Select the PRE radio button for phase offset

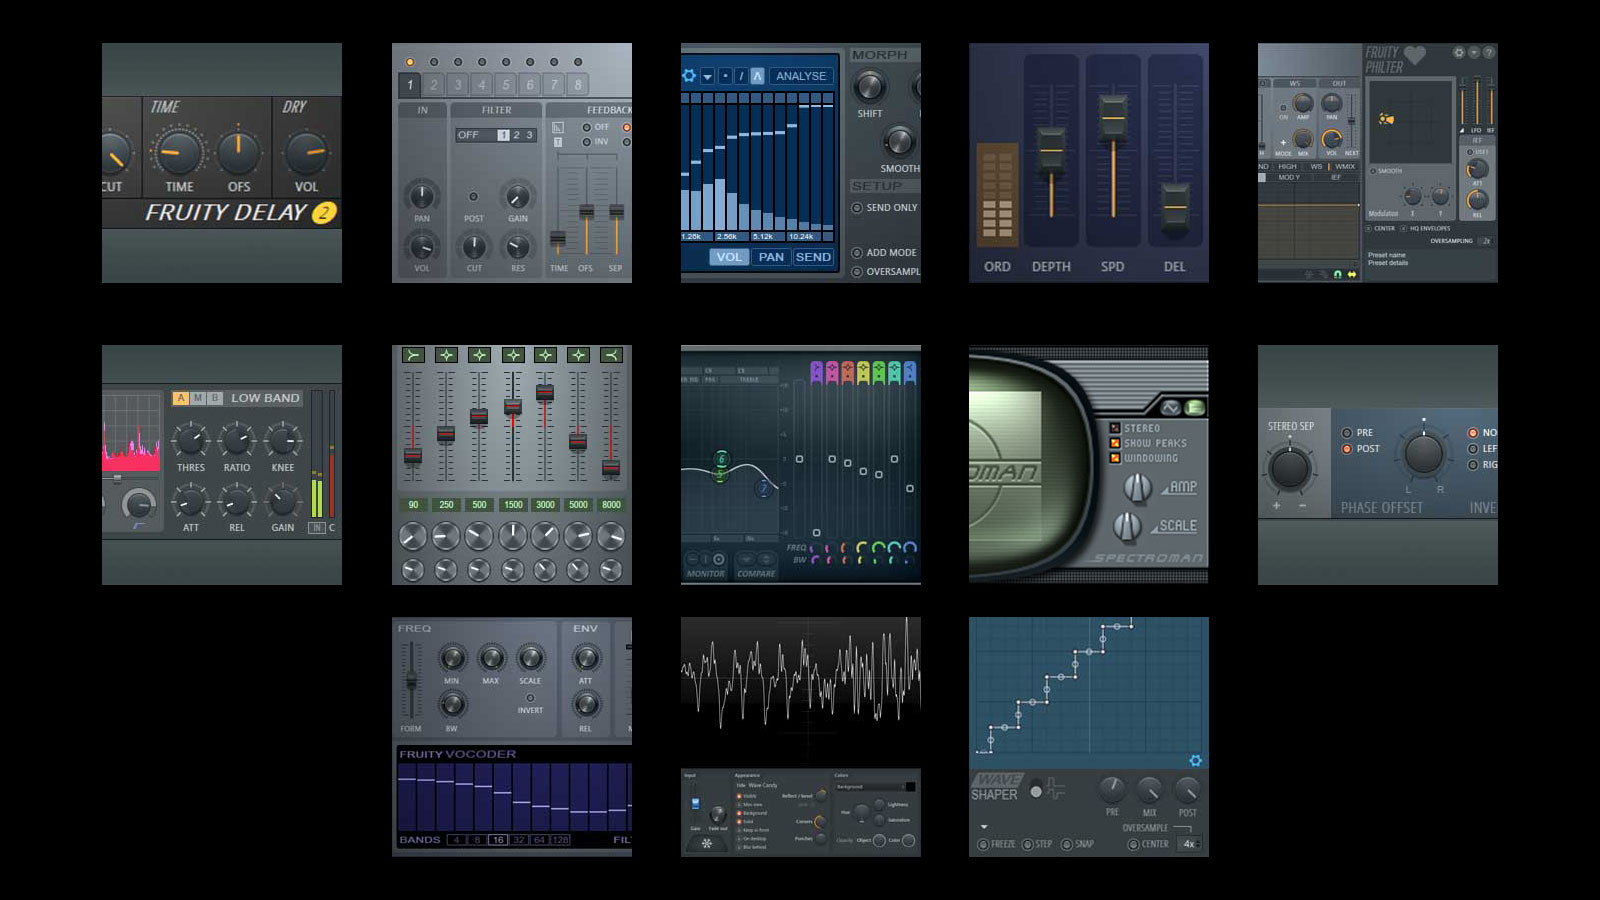[x=1347, y=433]
